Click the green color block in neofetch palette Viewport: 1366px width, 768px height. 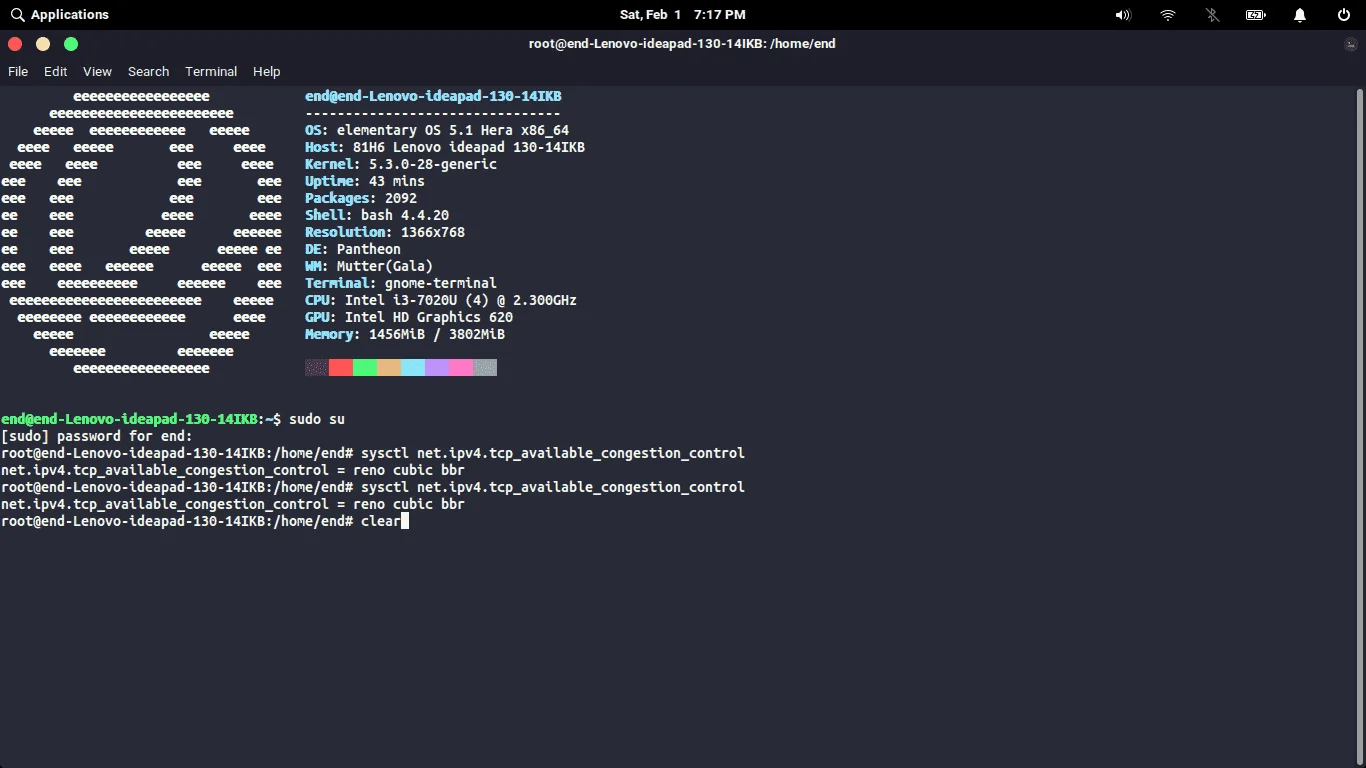[365, 368]
